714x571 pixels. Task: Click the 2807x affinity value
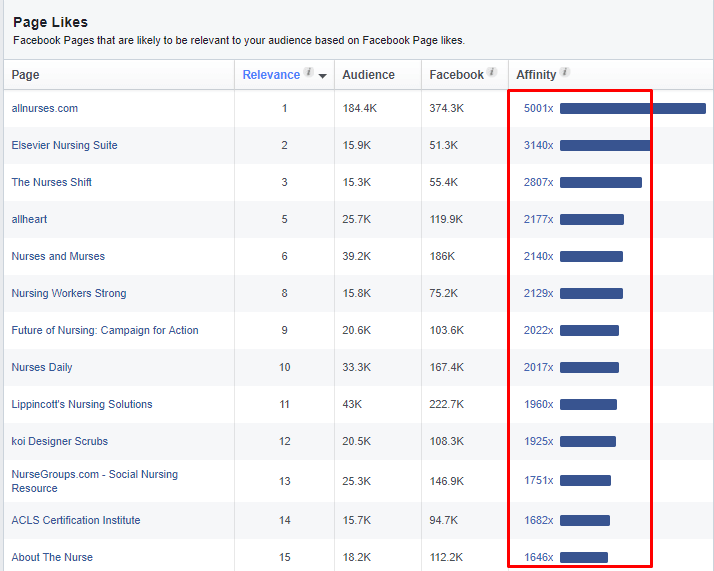point(539,182)
